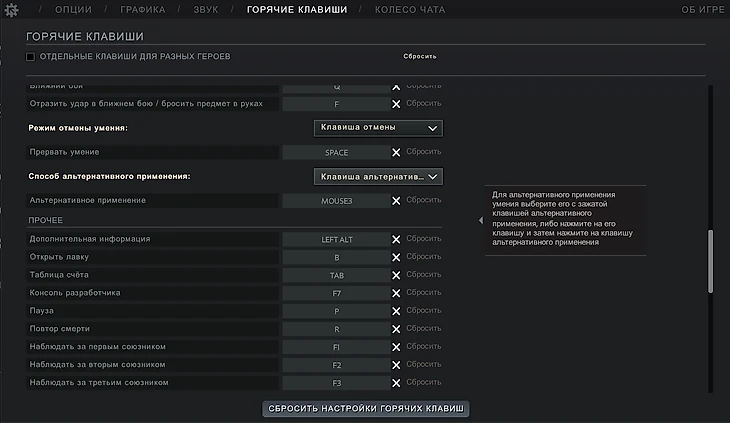
Task: Open the ОБ ИГРЕ section
Action: [703, 9]
